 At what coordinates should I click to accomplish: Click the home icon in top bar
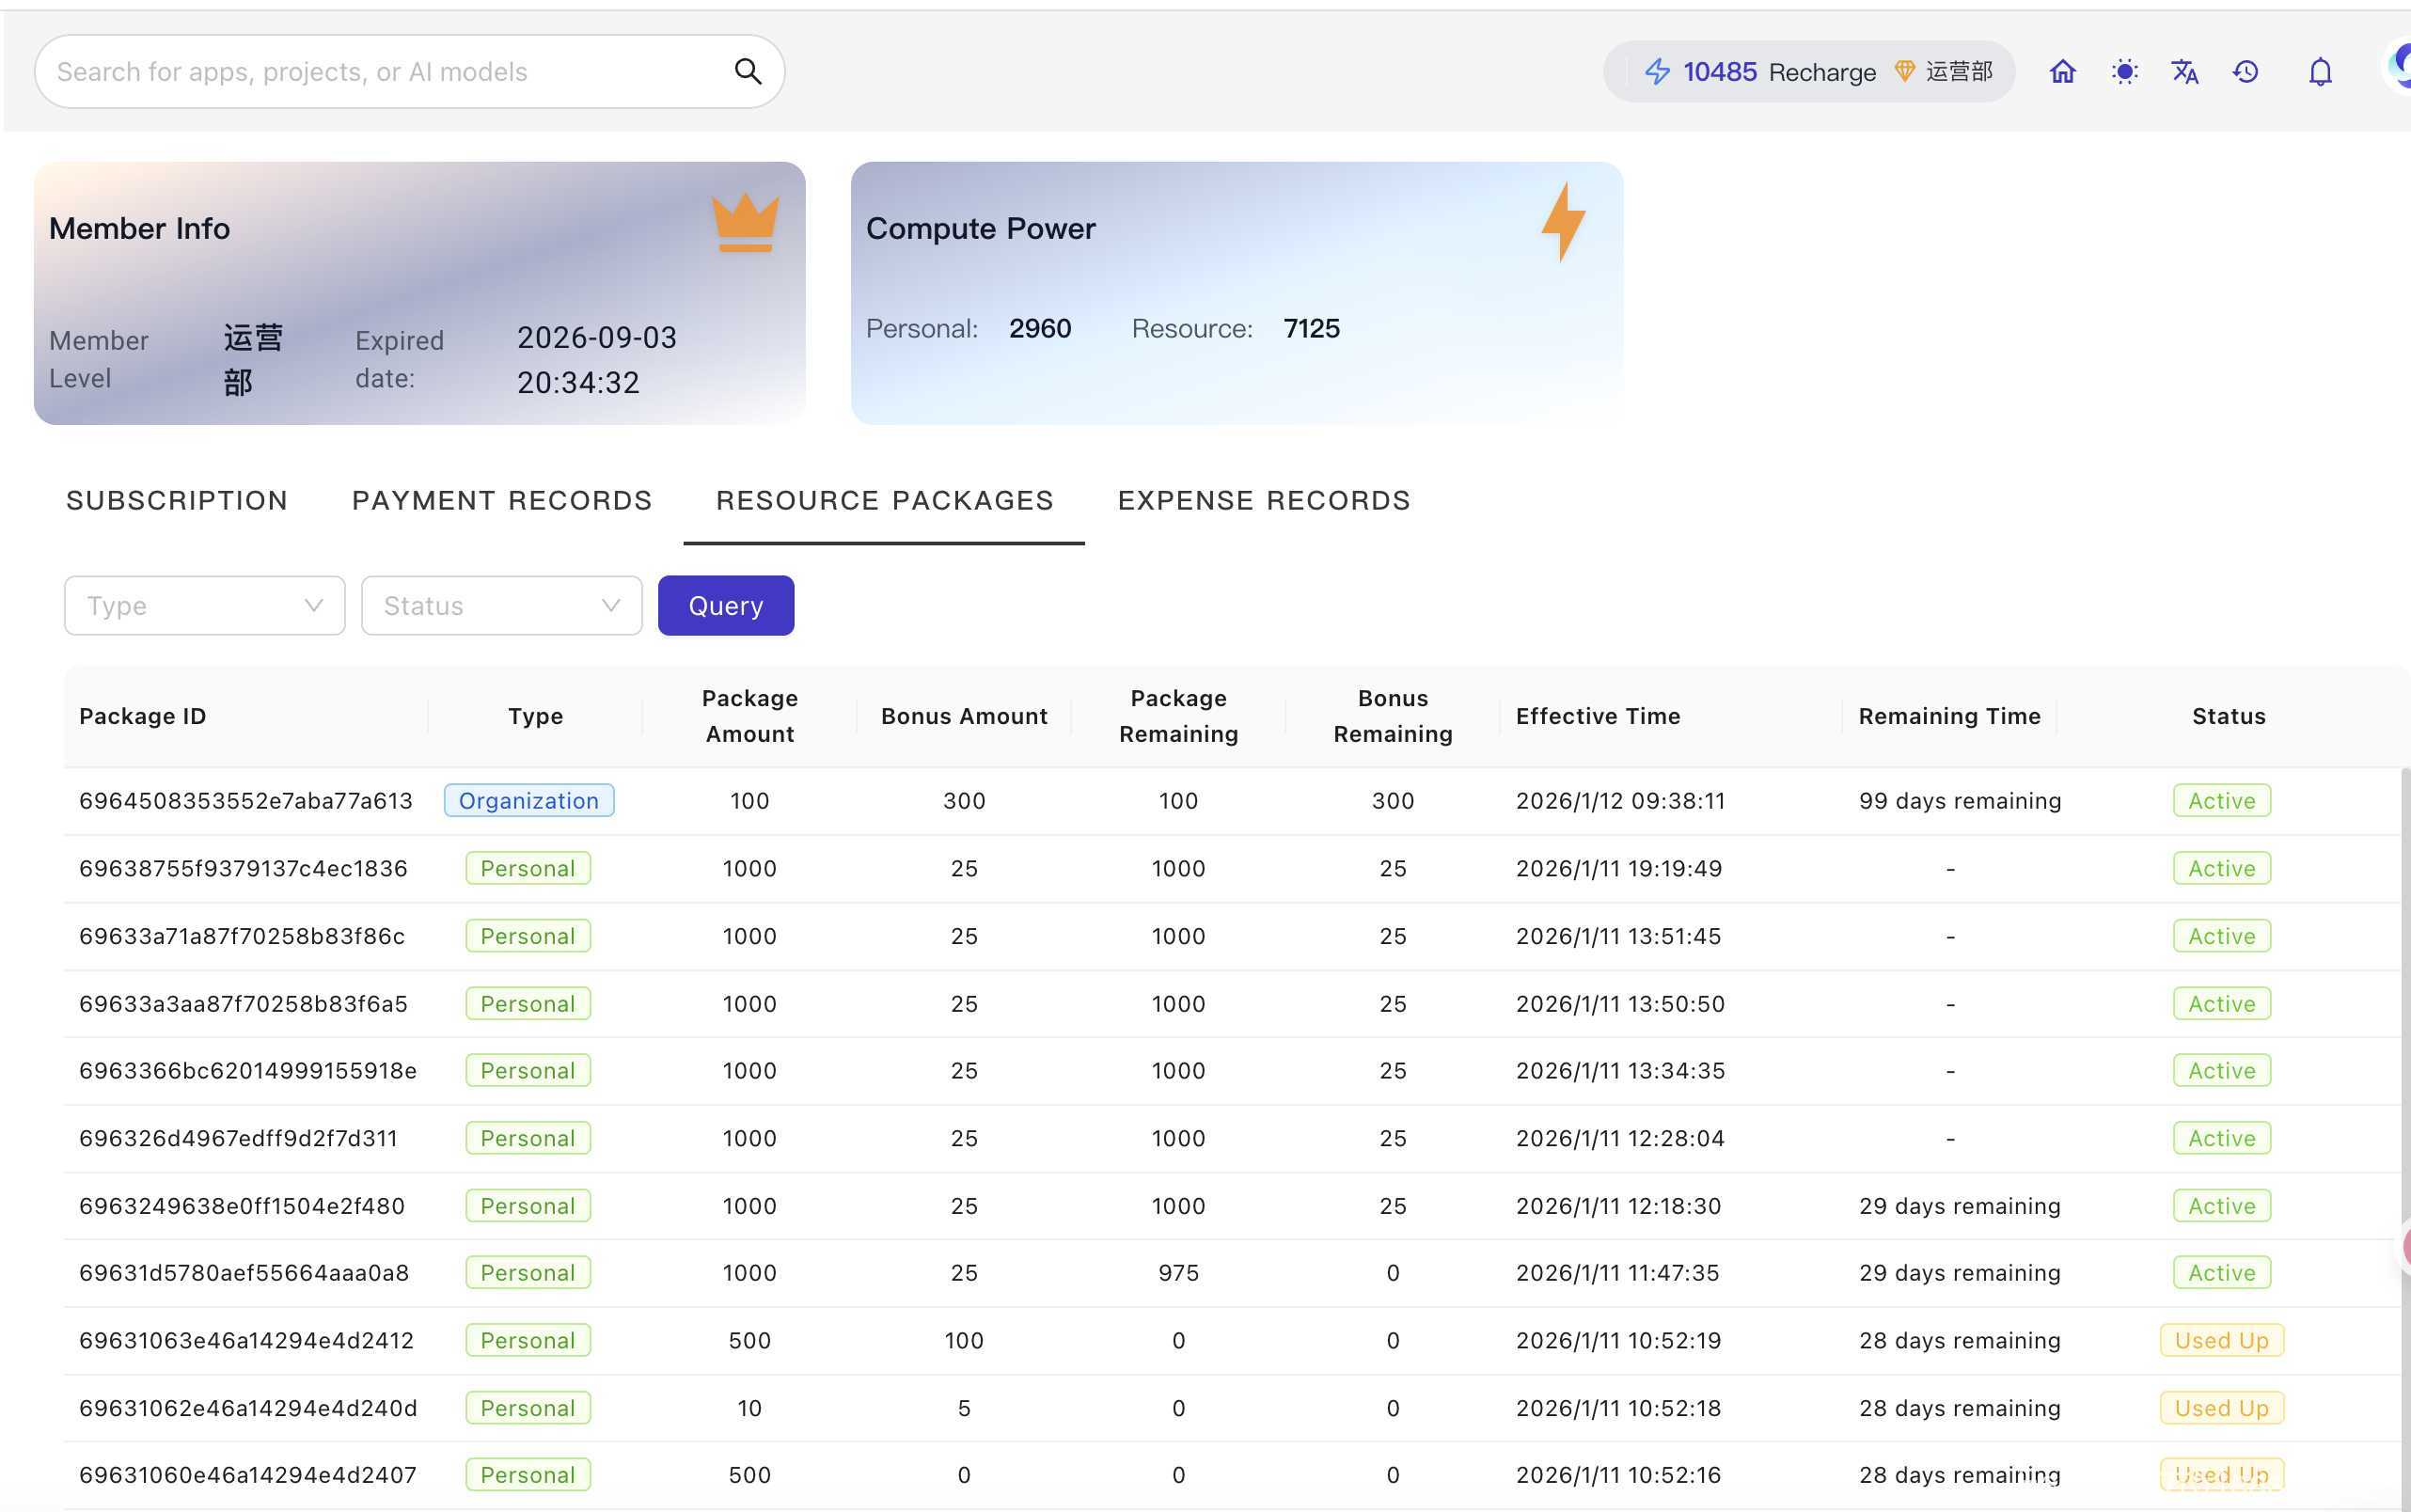pos(2062,72)
